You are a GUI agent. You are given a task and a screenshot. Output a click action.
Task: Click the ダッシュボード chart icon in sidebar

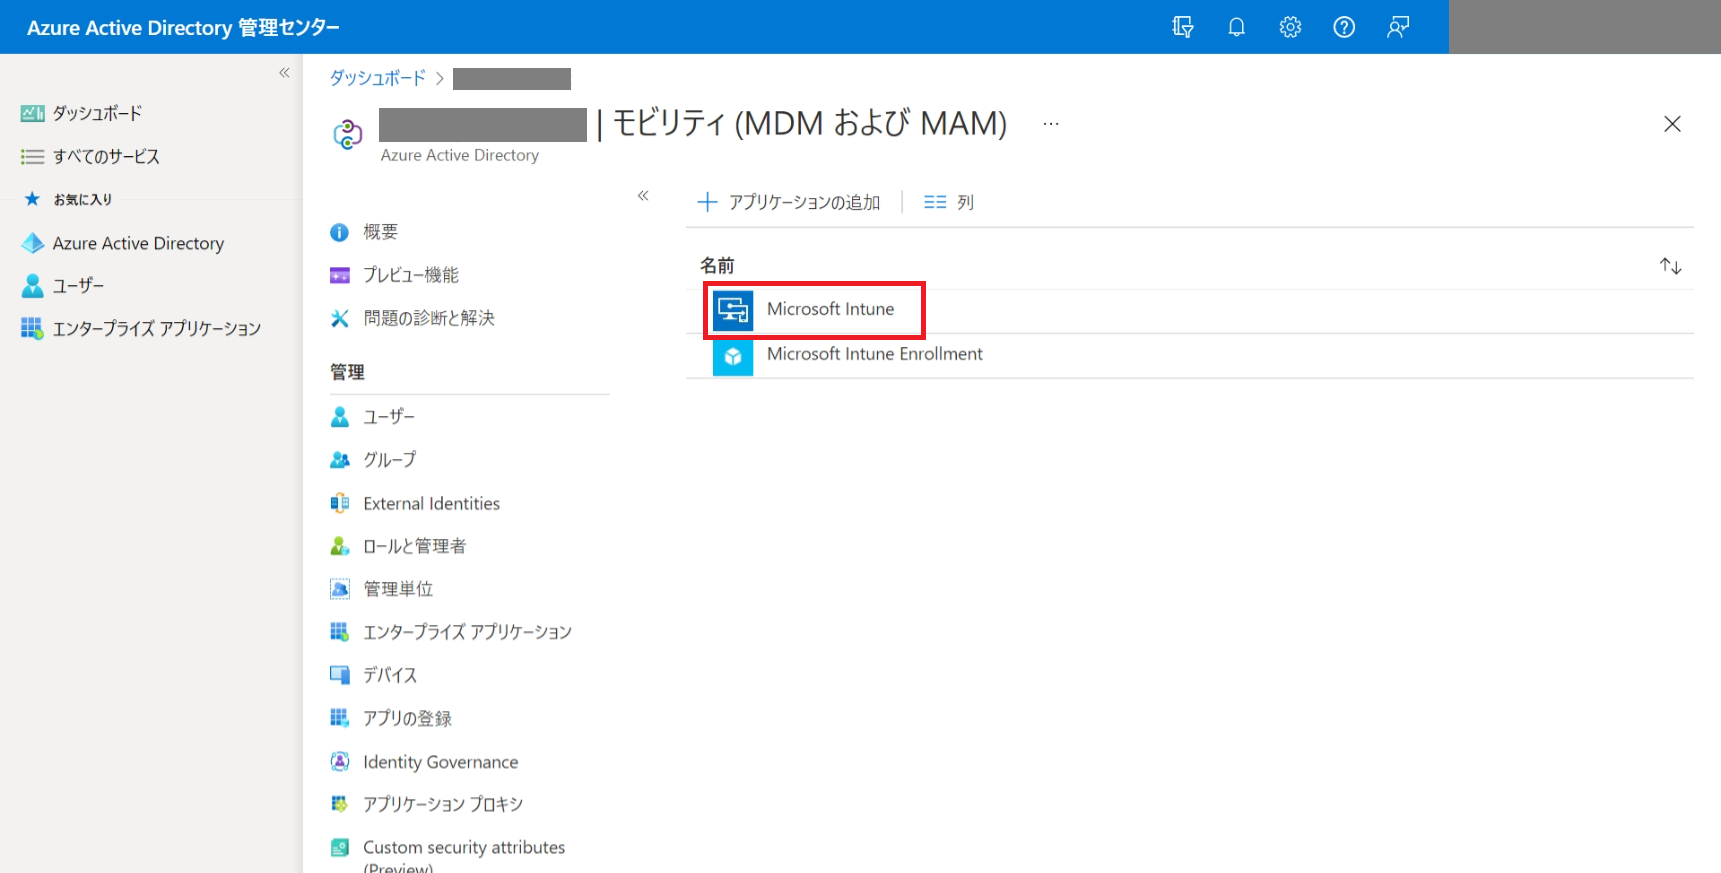(x=32, y=113)
